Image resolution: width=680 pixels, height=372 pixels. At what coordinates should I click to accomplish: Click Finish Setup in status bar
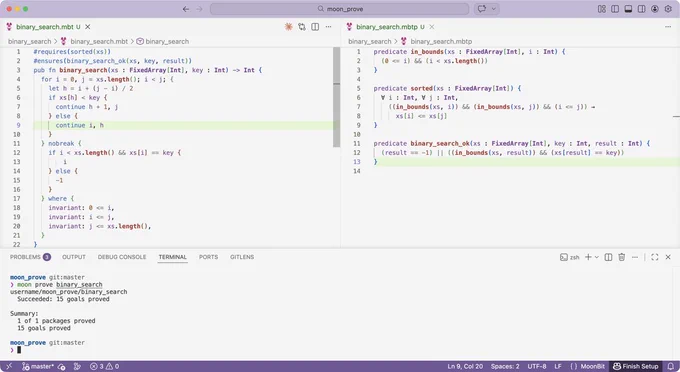point(635,366)
